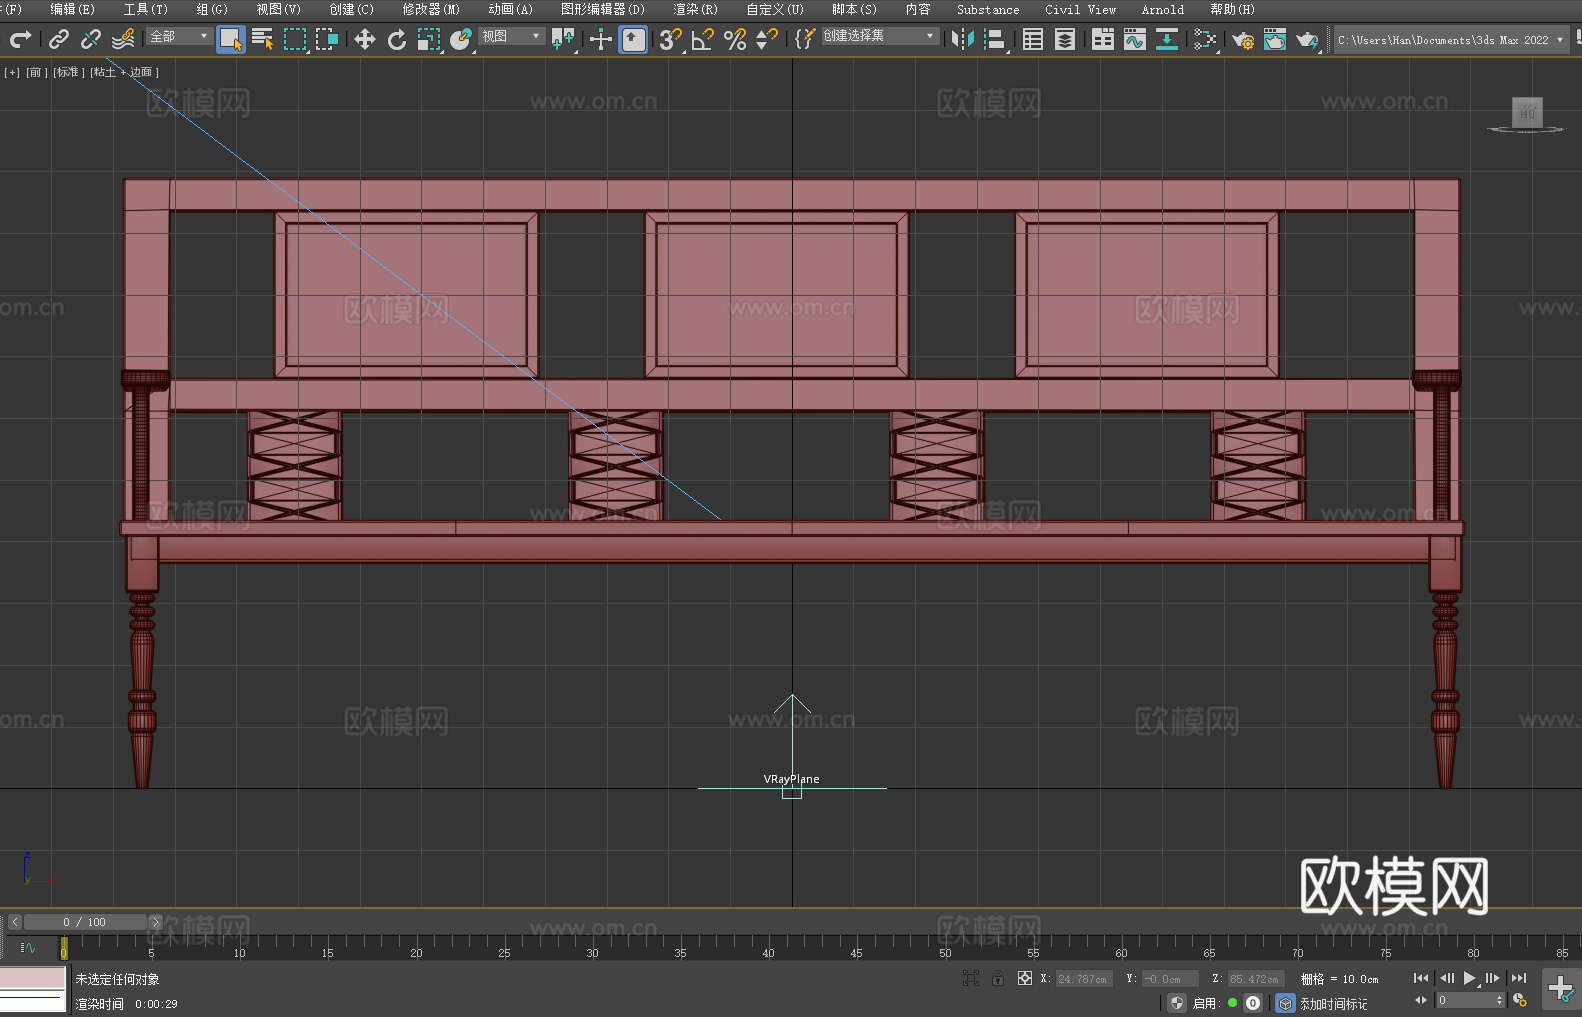Show the Ribbon toggle icon

pos(1103,39)
